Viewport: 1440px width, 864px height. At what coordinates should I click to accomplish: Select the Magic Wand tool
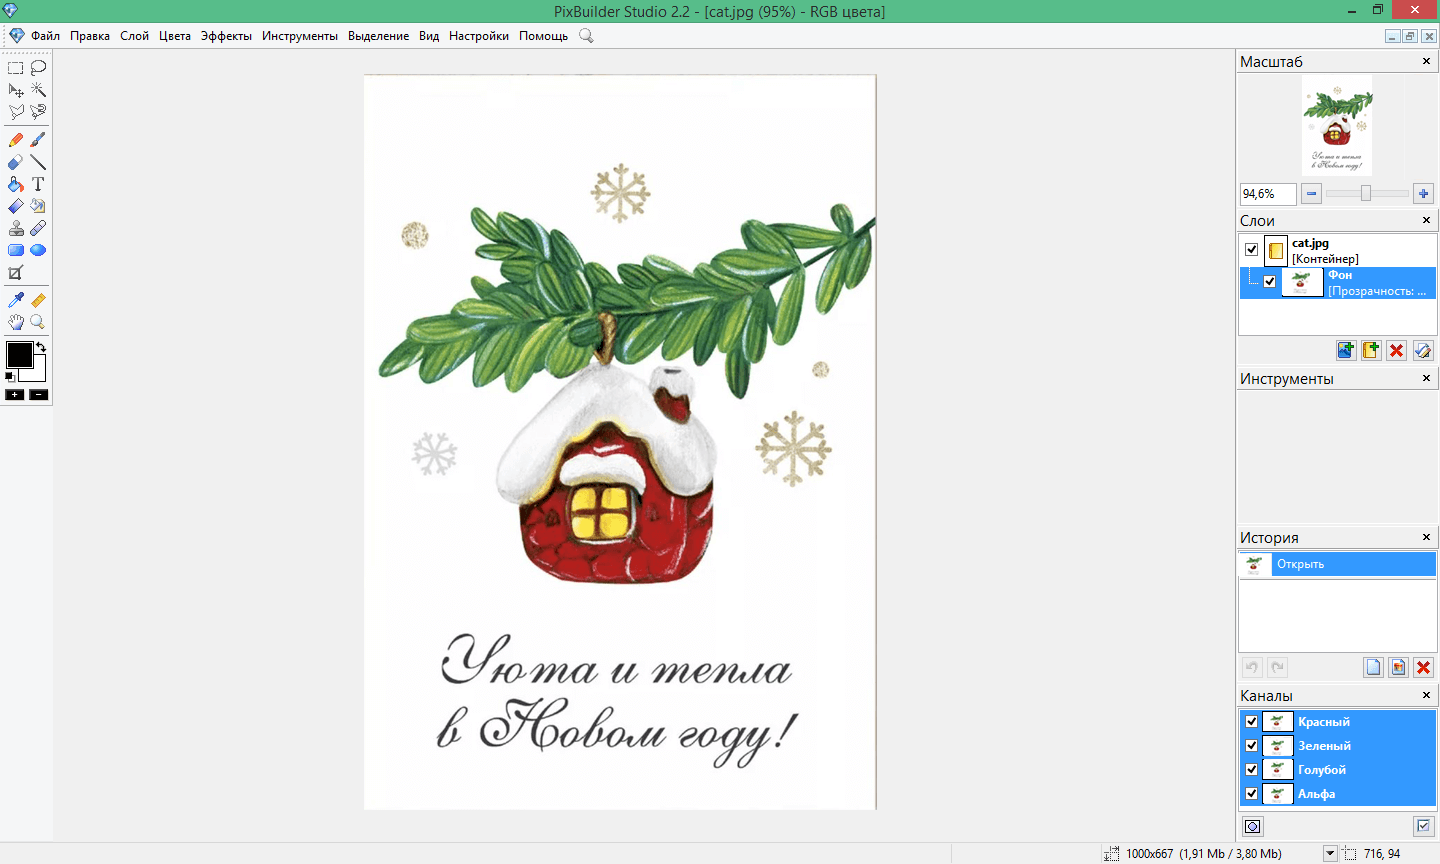click(38, 90)
